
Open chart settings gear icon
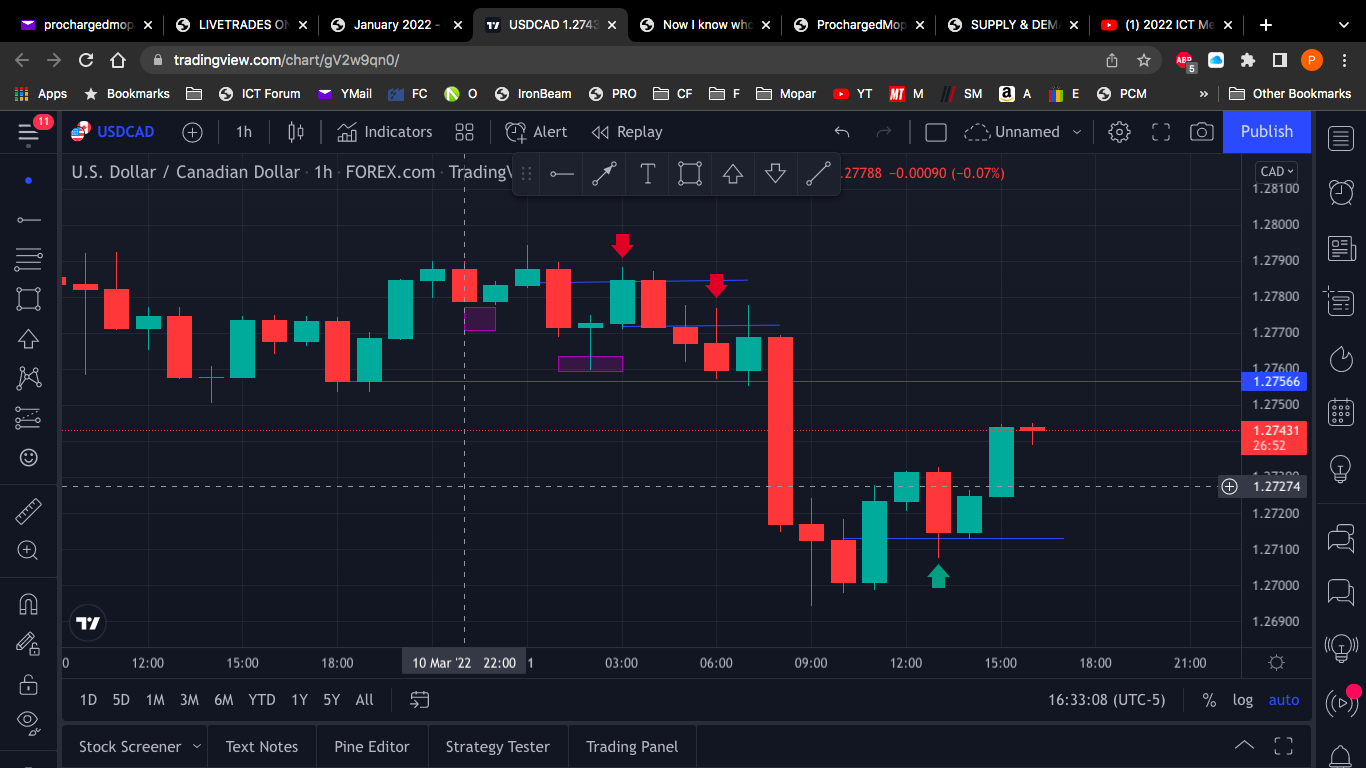tap(1119, 132)
